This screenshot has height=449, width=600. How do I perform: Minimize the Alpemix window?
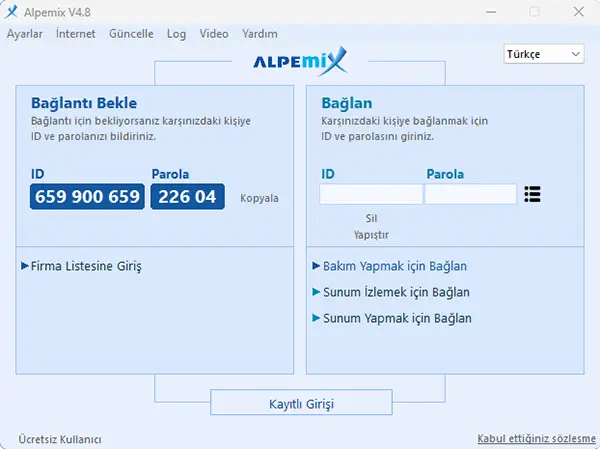(x=491, y=12)
